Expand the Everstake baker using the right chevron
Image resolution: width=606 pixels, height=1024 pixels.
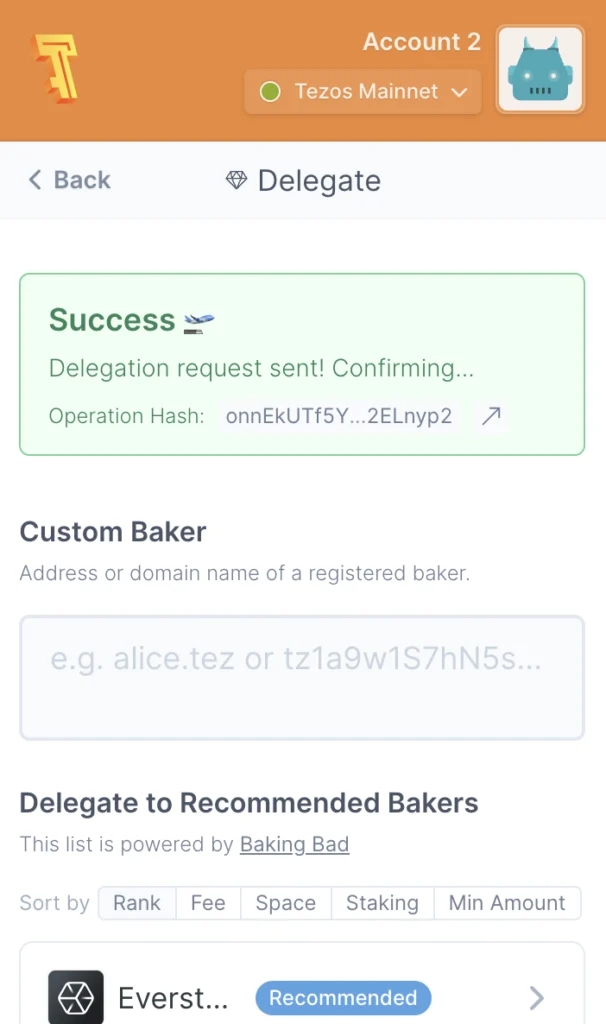pos(536,997)
